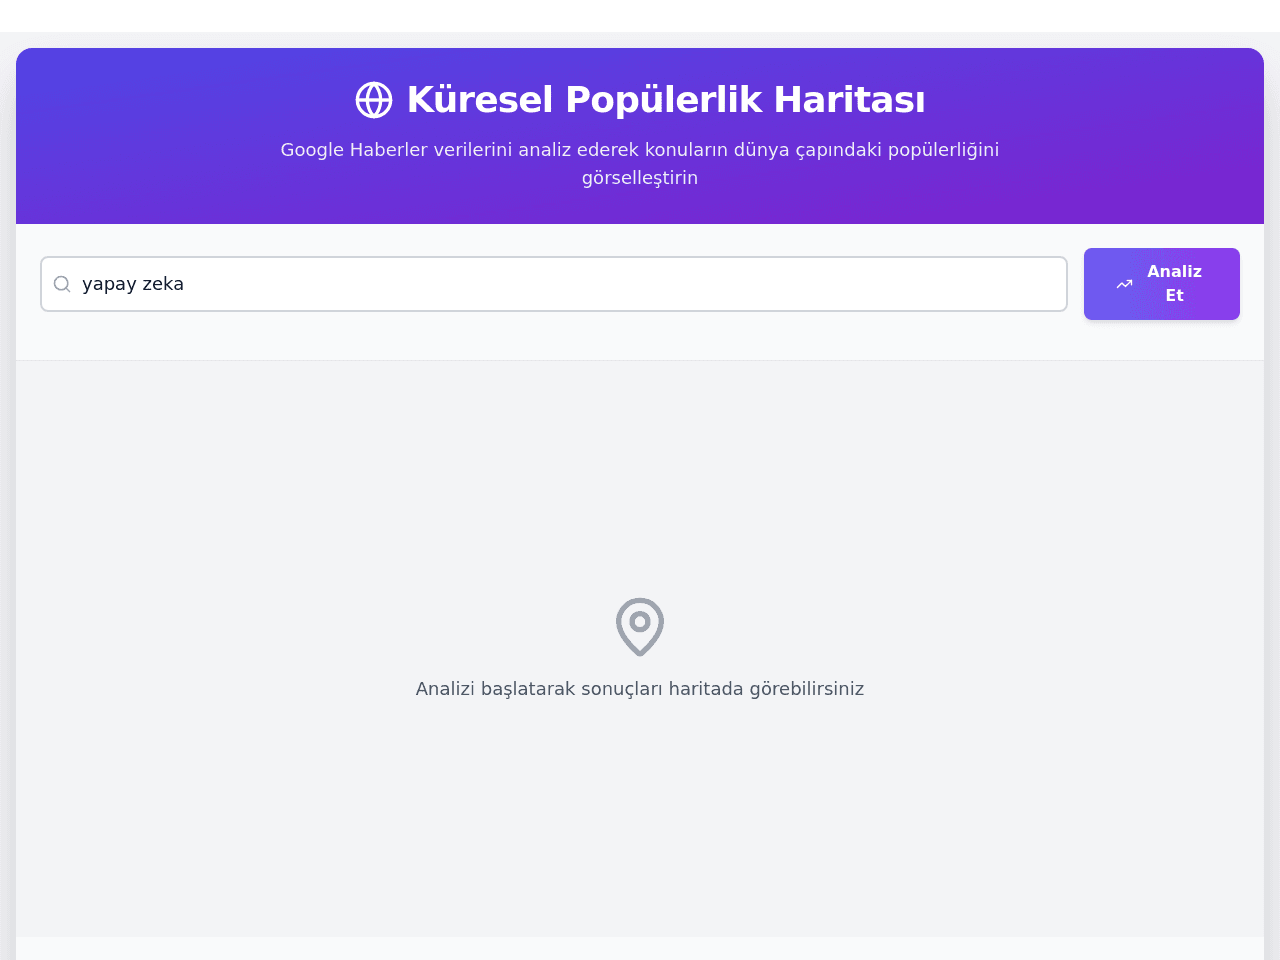Click the word 'Et' on the purple button

pyautogui.click(x=1174, y=296)
